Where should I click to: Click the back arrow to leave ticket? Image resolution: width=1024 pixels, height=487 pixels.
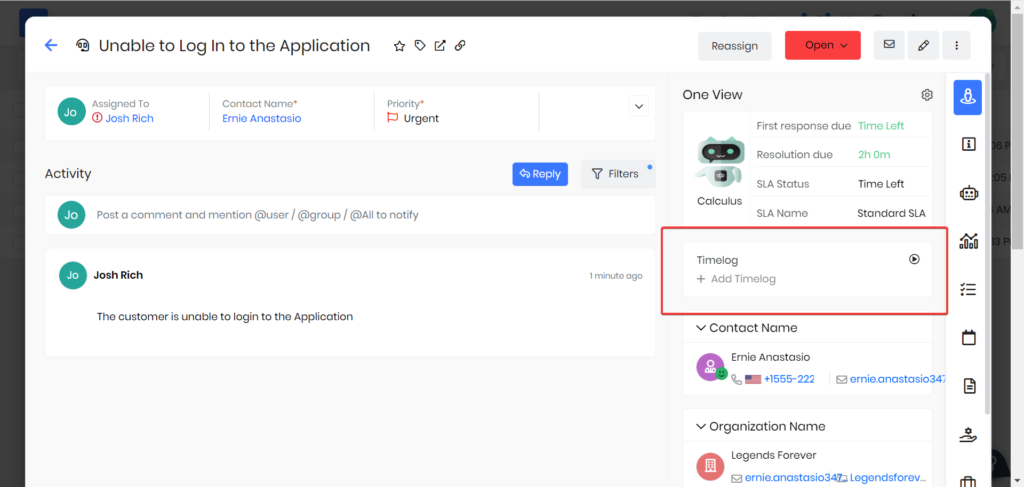tap(51, 45)
